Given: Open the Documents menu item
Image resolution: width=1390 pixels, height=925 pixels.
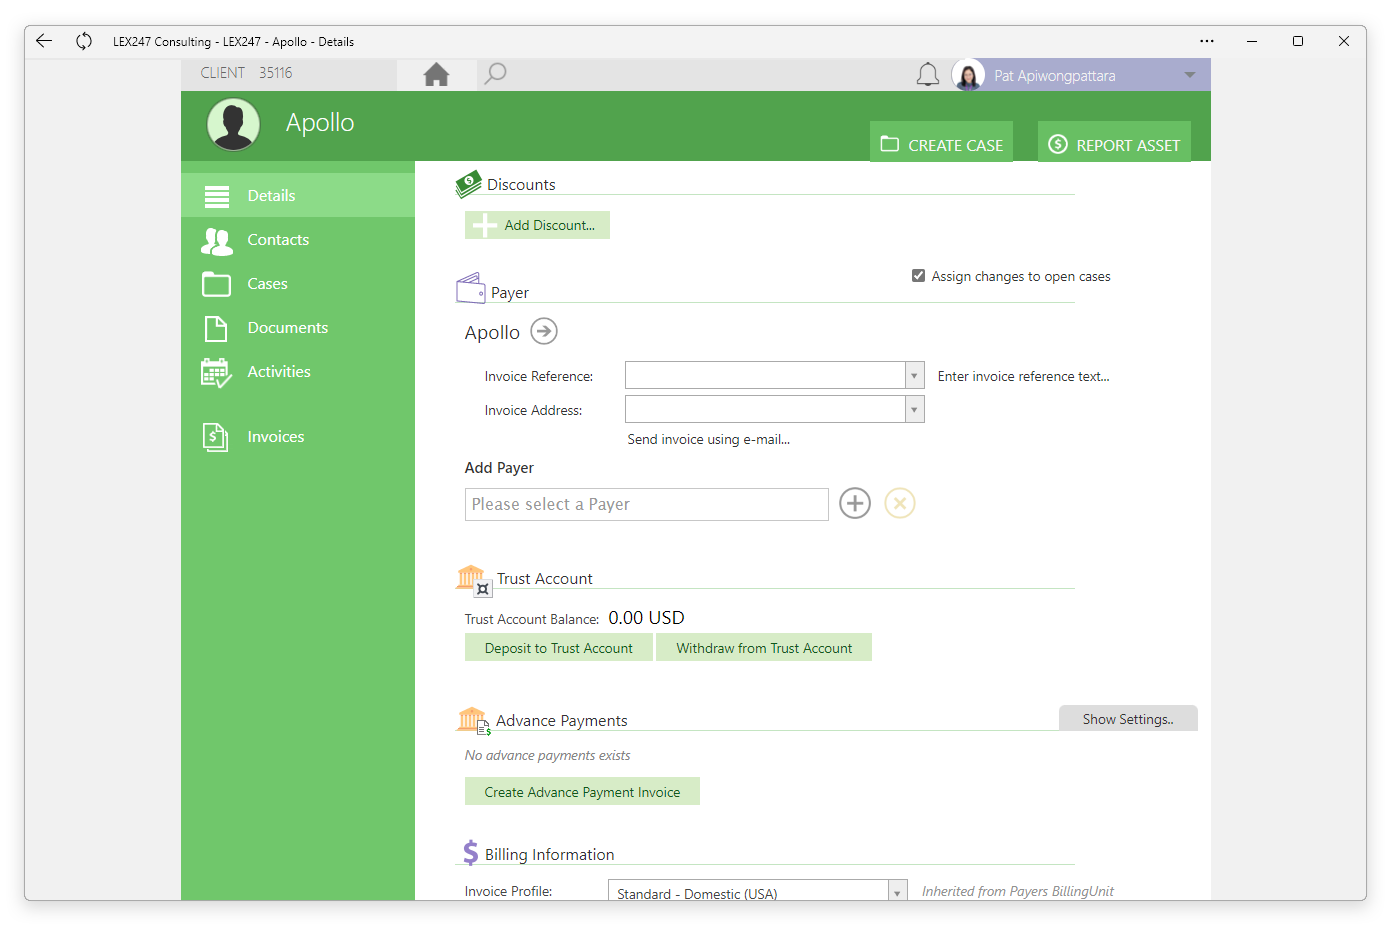Looking at the screenshot, I should 298,328.
